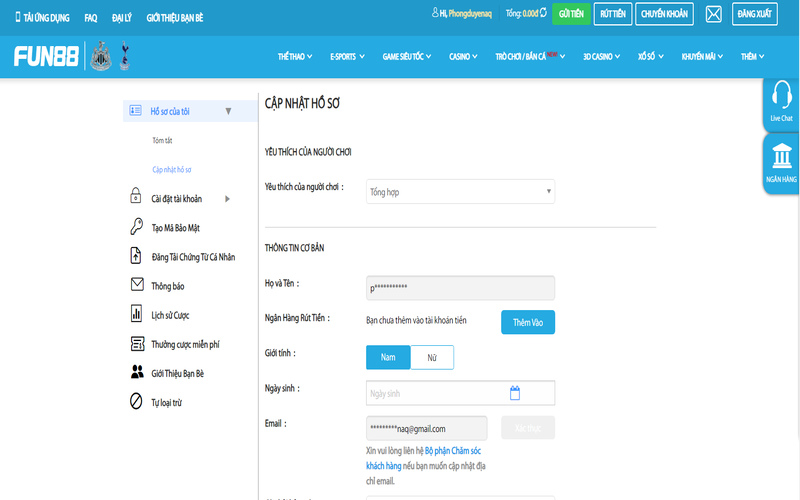Click the Cài đặt tài khoản lock icon

pyautogui.click(x=136, y=196)
